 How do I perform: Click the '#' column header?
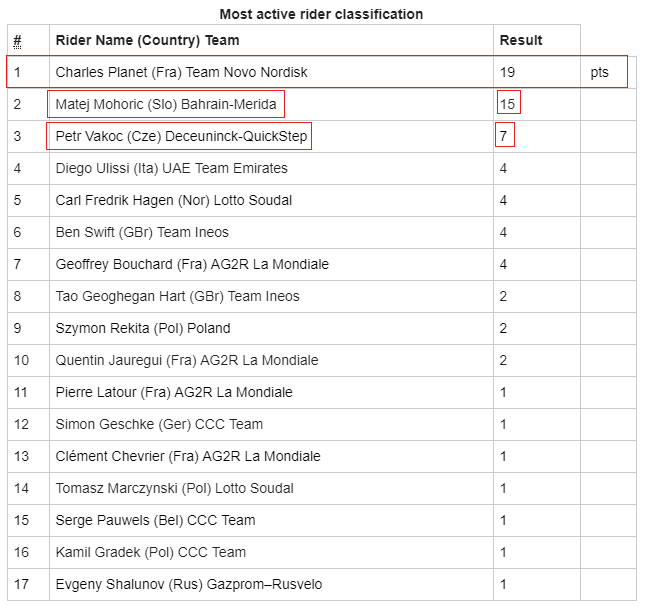tap(17, 41)
